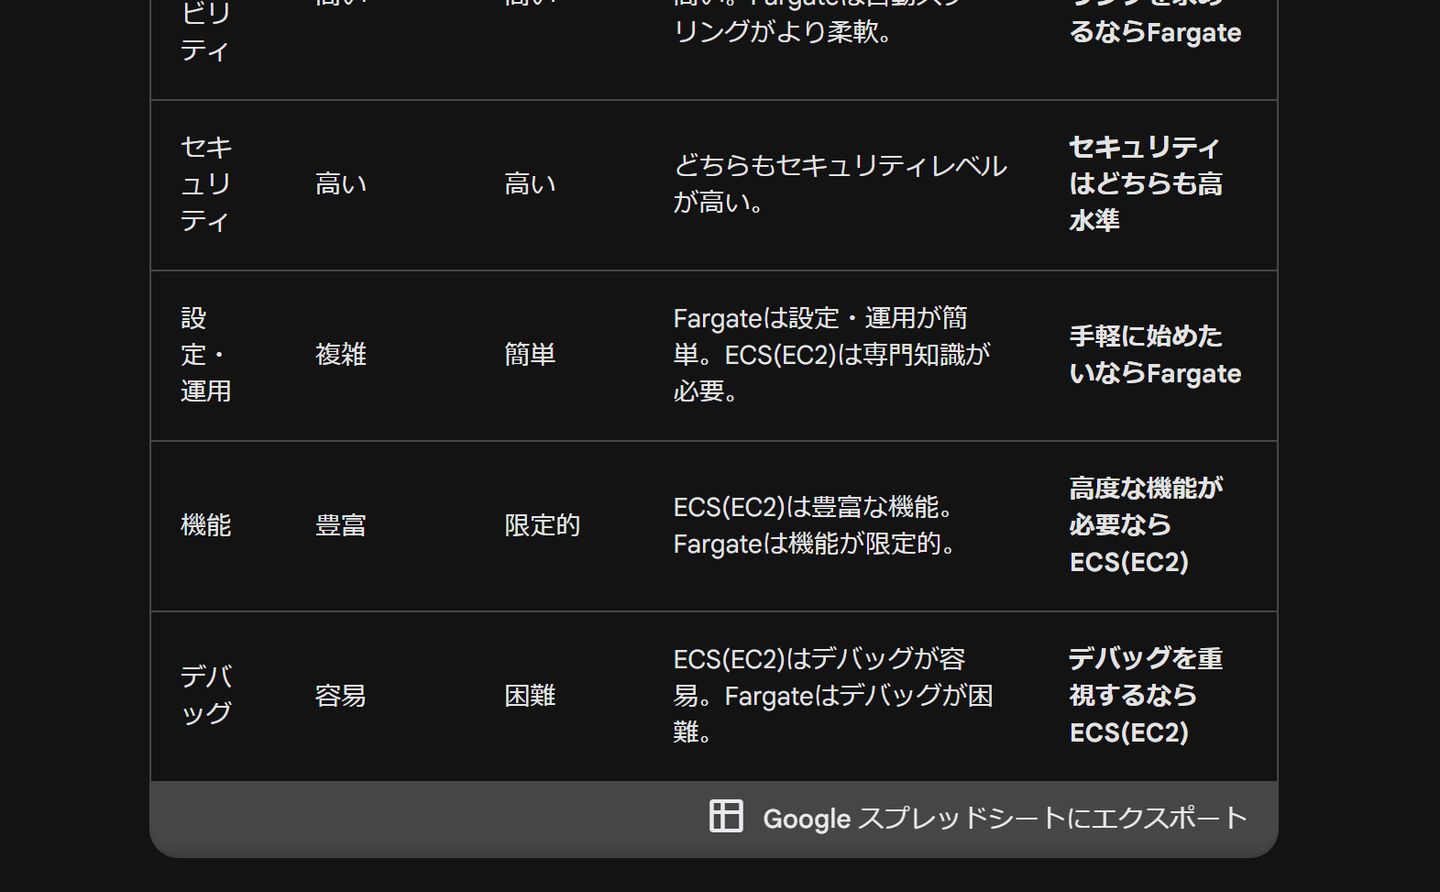Click the 限定的 cell
The image size is (1440, 892).
542,525
